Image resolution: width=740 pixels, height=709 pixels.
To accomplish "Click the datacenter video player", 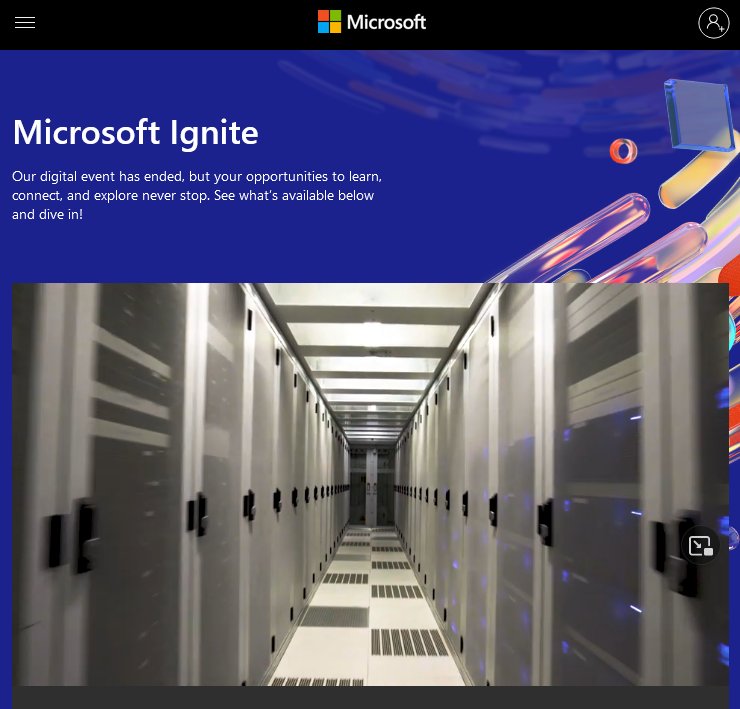I will tap(370, 484).
